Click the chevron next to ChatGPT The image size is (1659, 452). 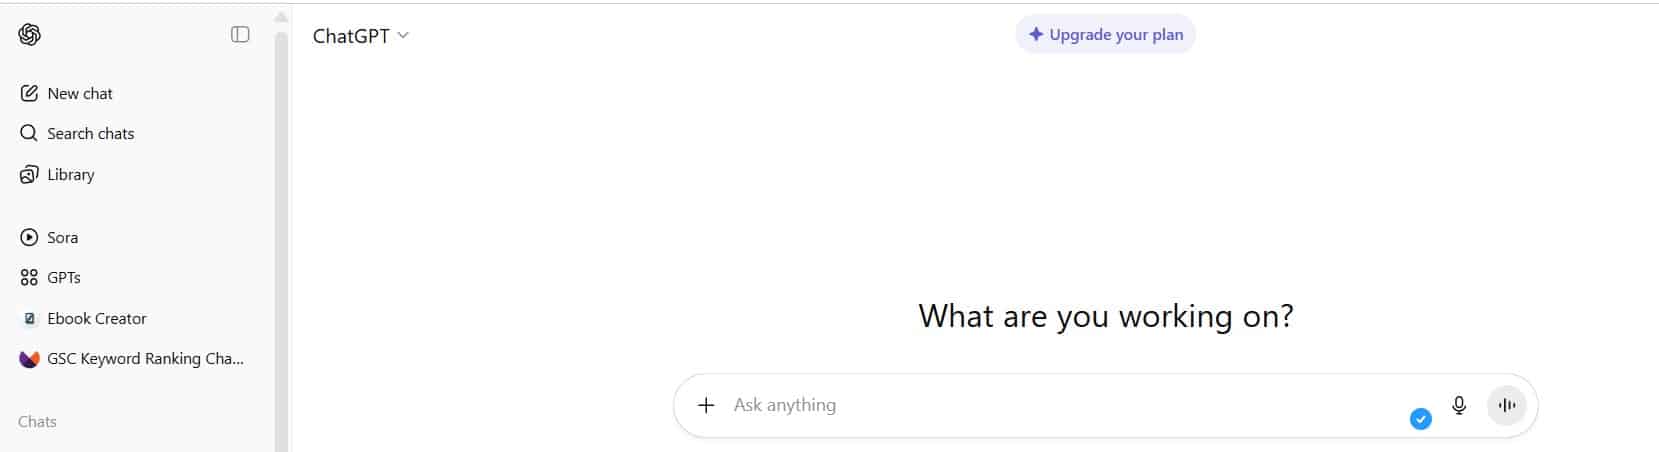tap(403, 35)
